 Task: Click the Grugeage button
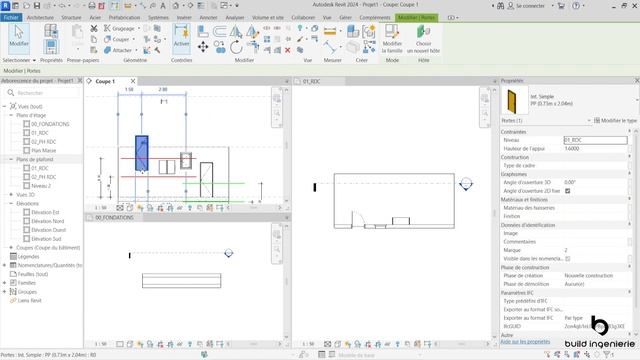pos(120,28)
